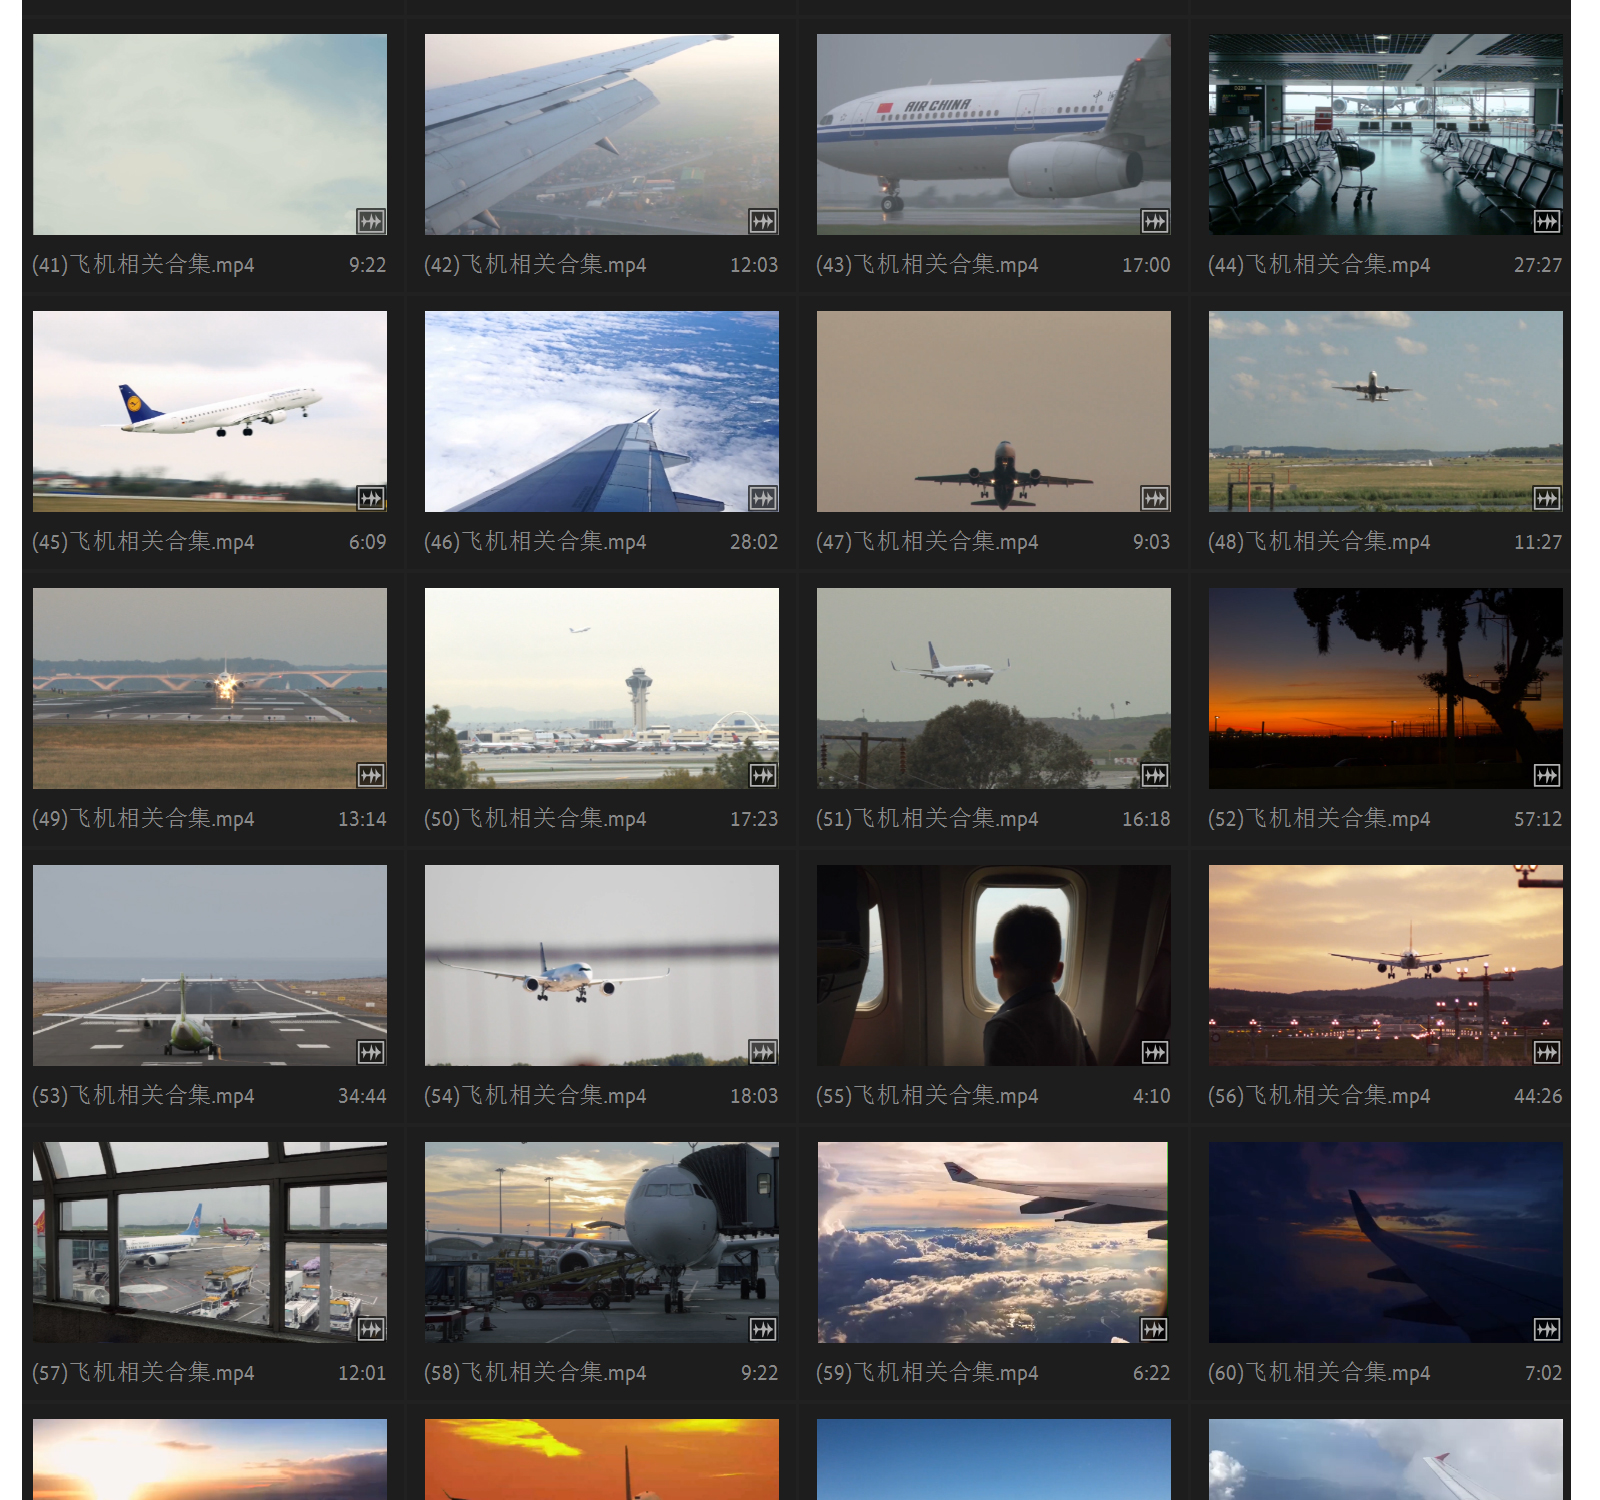Click the file name (57)飞机相关合集.mp4
Viewport: 1600px width, 1500px height.
coord(143,1373)
